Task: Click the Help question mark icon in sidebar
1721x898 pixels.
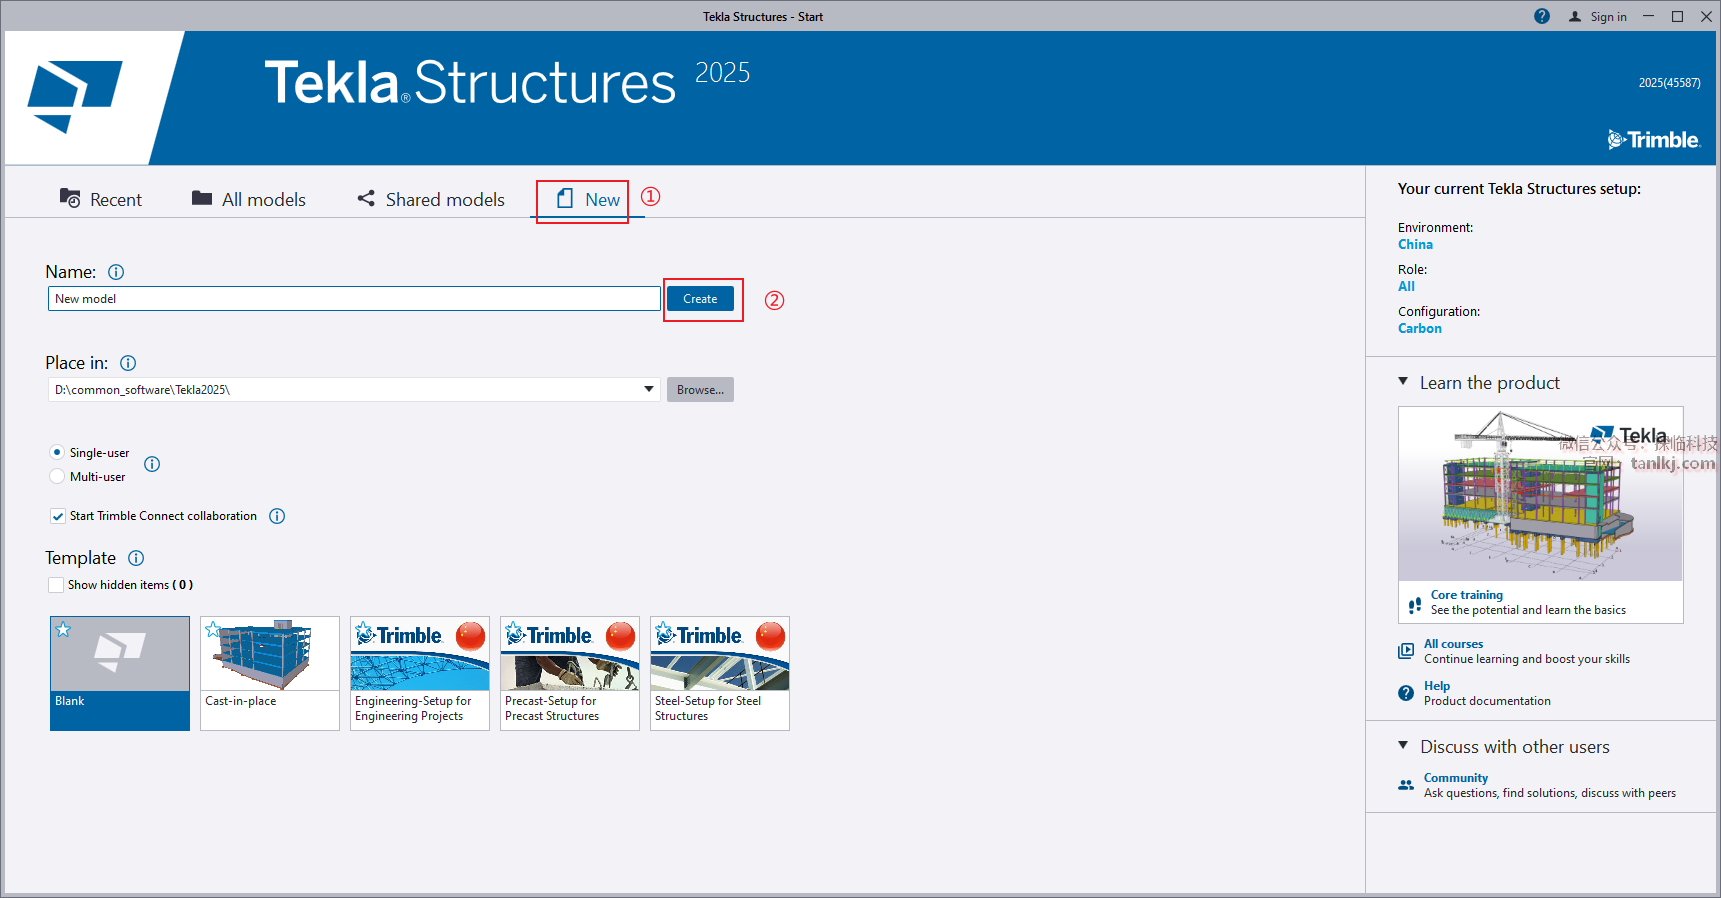Action: 1406,693
